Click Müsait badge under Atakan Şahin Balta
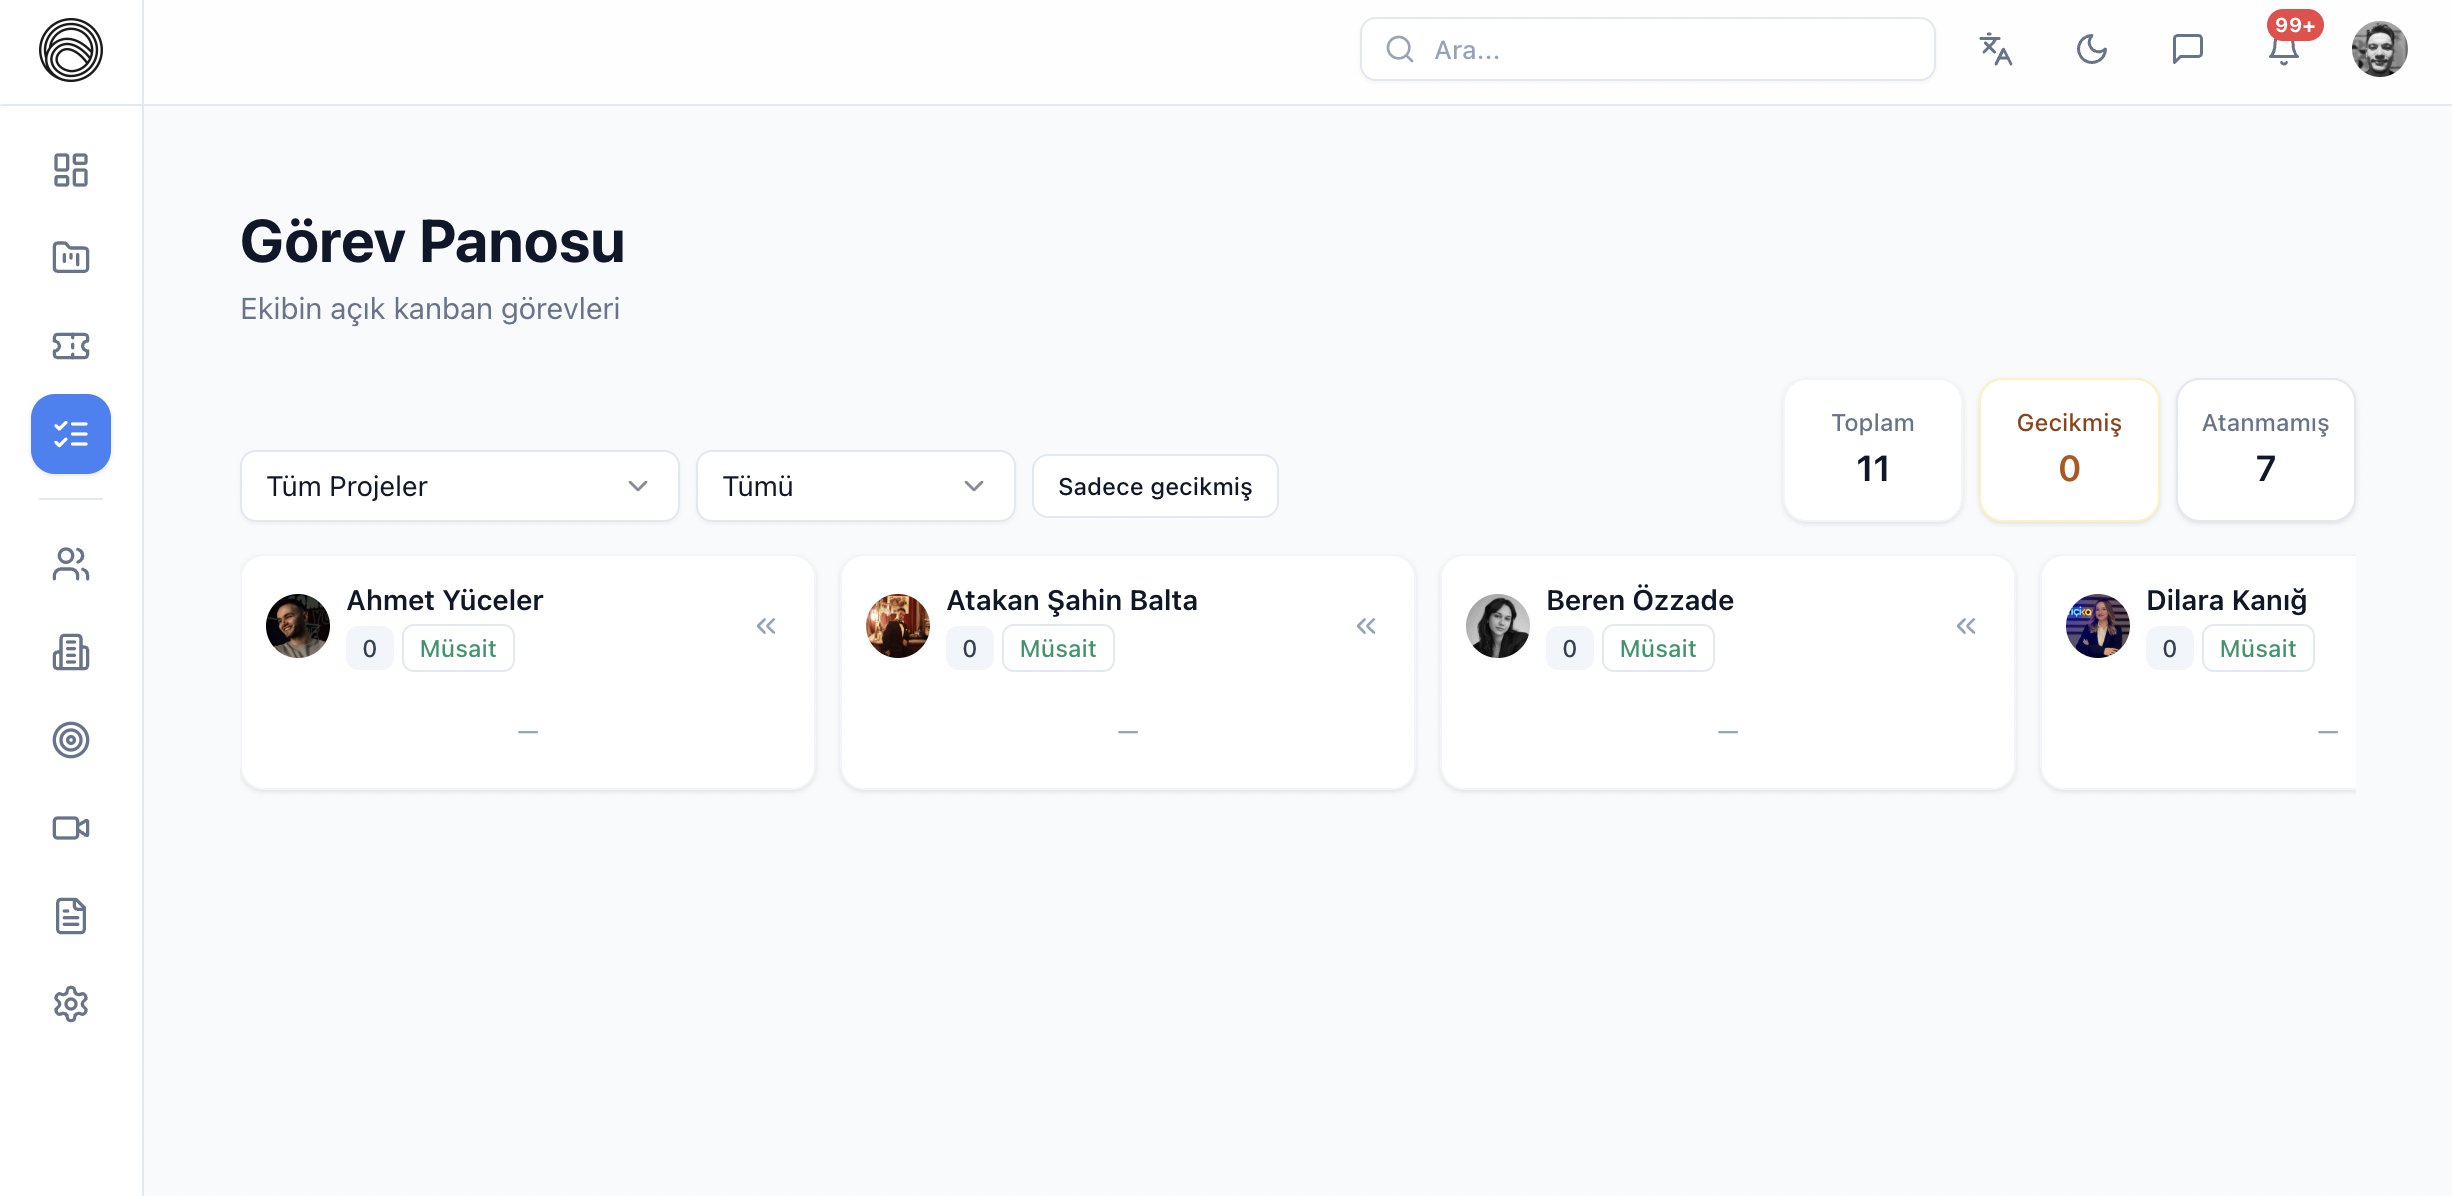 point(1058,648)
